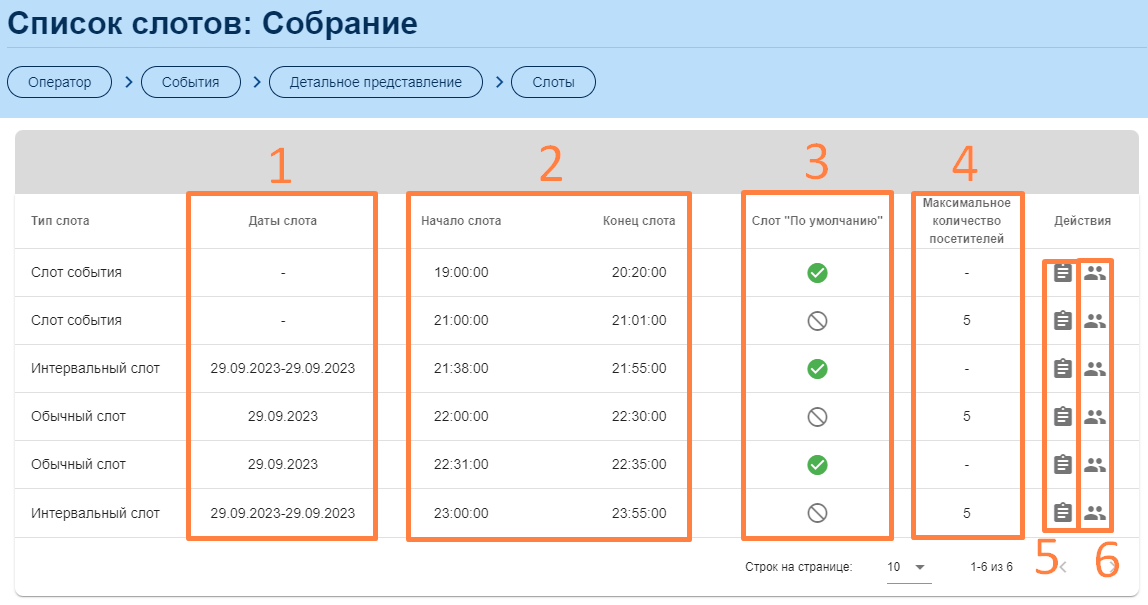Open clipboard icon for the 22:00:00 slot
Image resolution: width=1148 pixels, height=605 pixels.
tap(1062, 417)
